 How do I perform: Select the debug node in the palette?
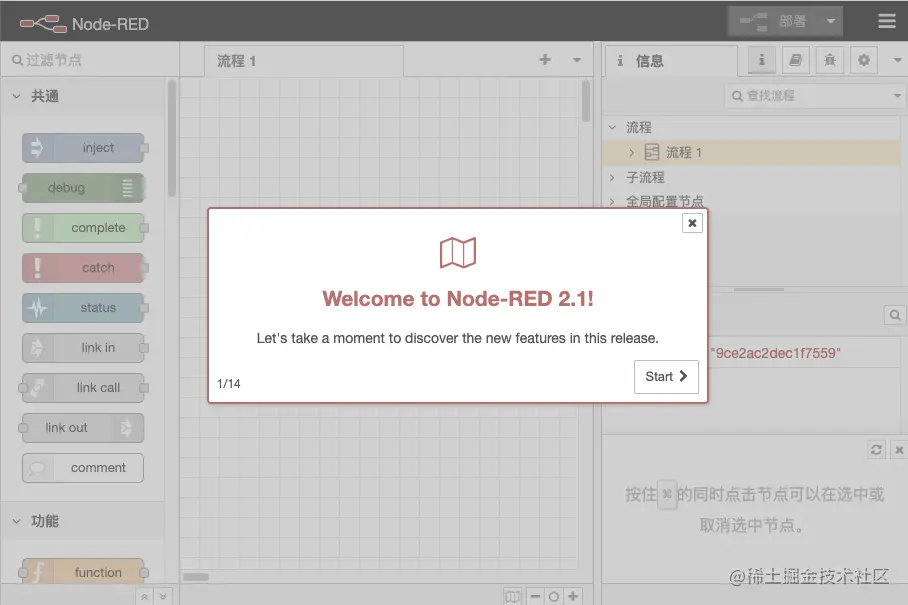click(x=83, y=188)
